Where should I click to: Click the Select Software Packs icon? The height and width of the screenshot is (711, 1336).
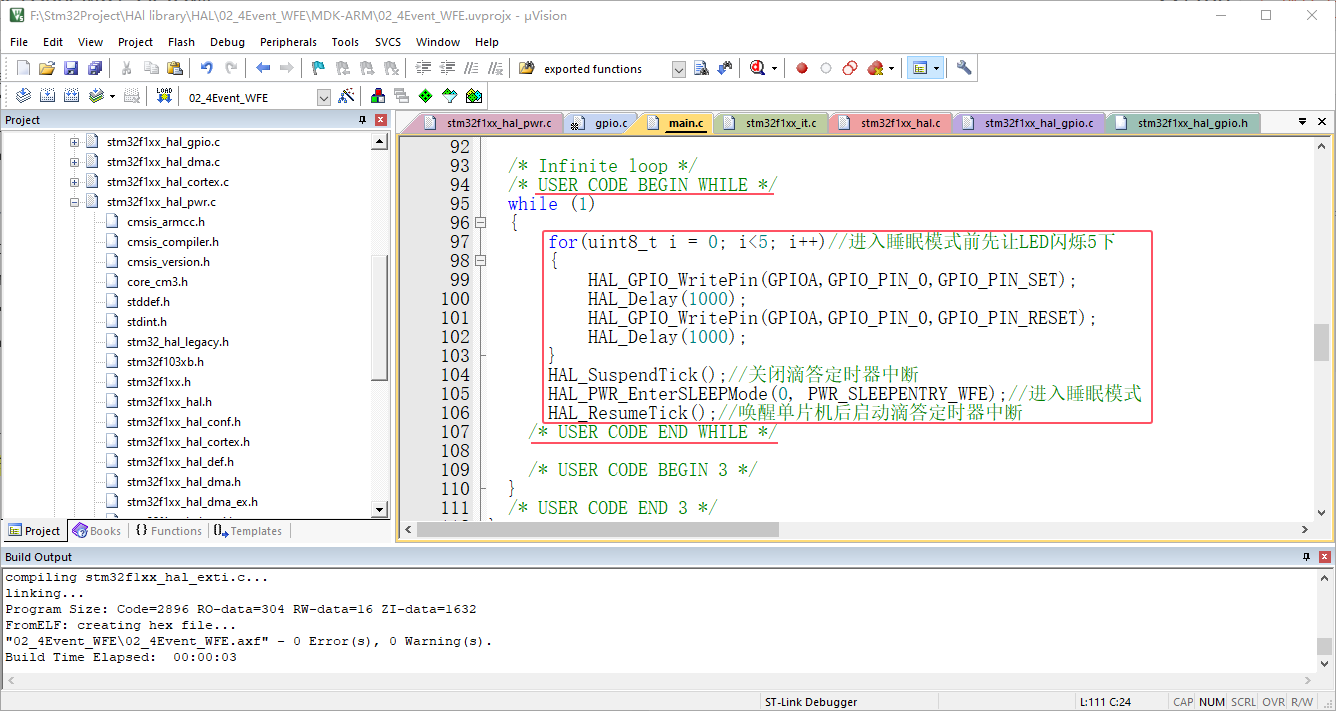click(x=450, y=96)
